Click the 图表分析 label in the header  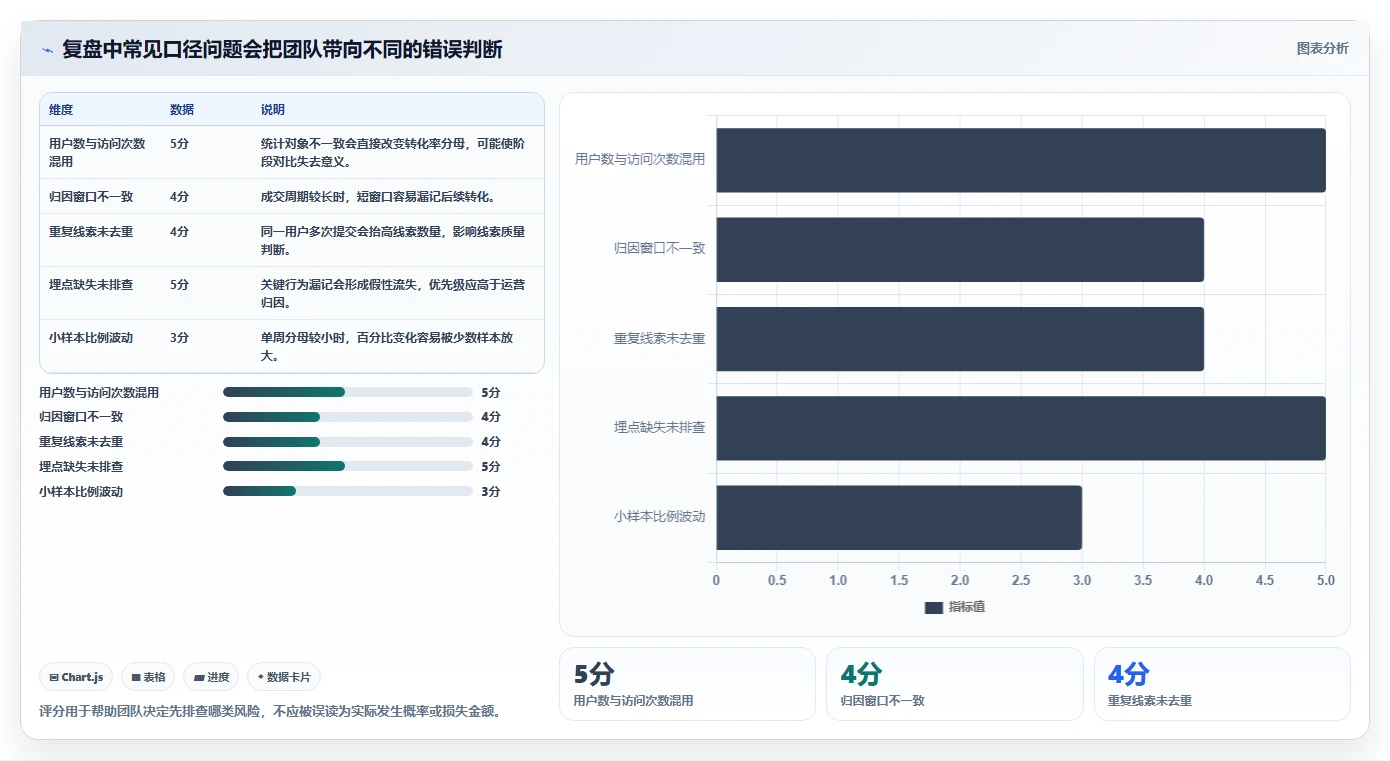point(1322,48)
